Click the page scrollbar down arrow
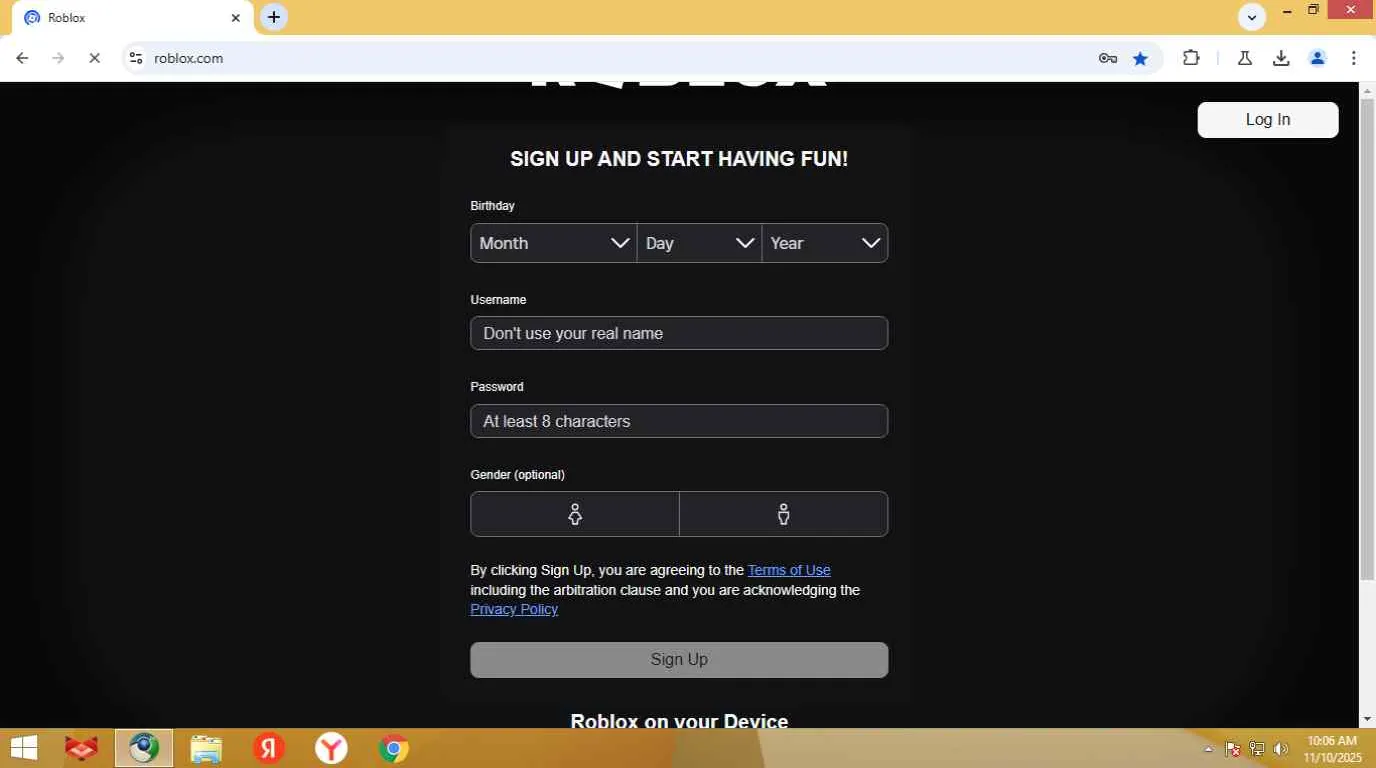Screen dimensions: 1376x768 click(1367, 719)
